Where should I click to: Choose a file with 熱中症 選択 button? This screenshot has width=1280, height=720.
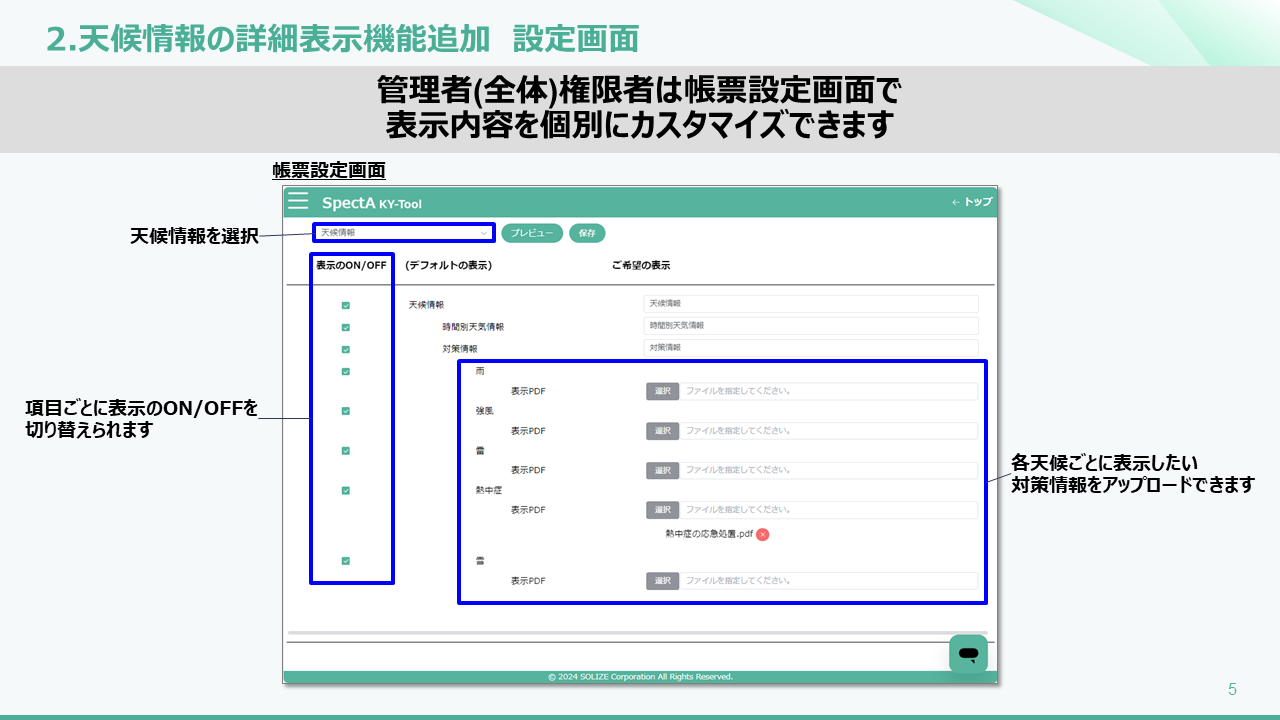662,510
